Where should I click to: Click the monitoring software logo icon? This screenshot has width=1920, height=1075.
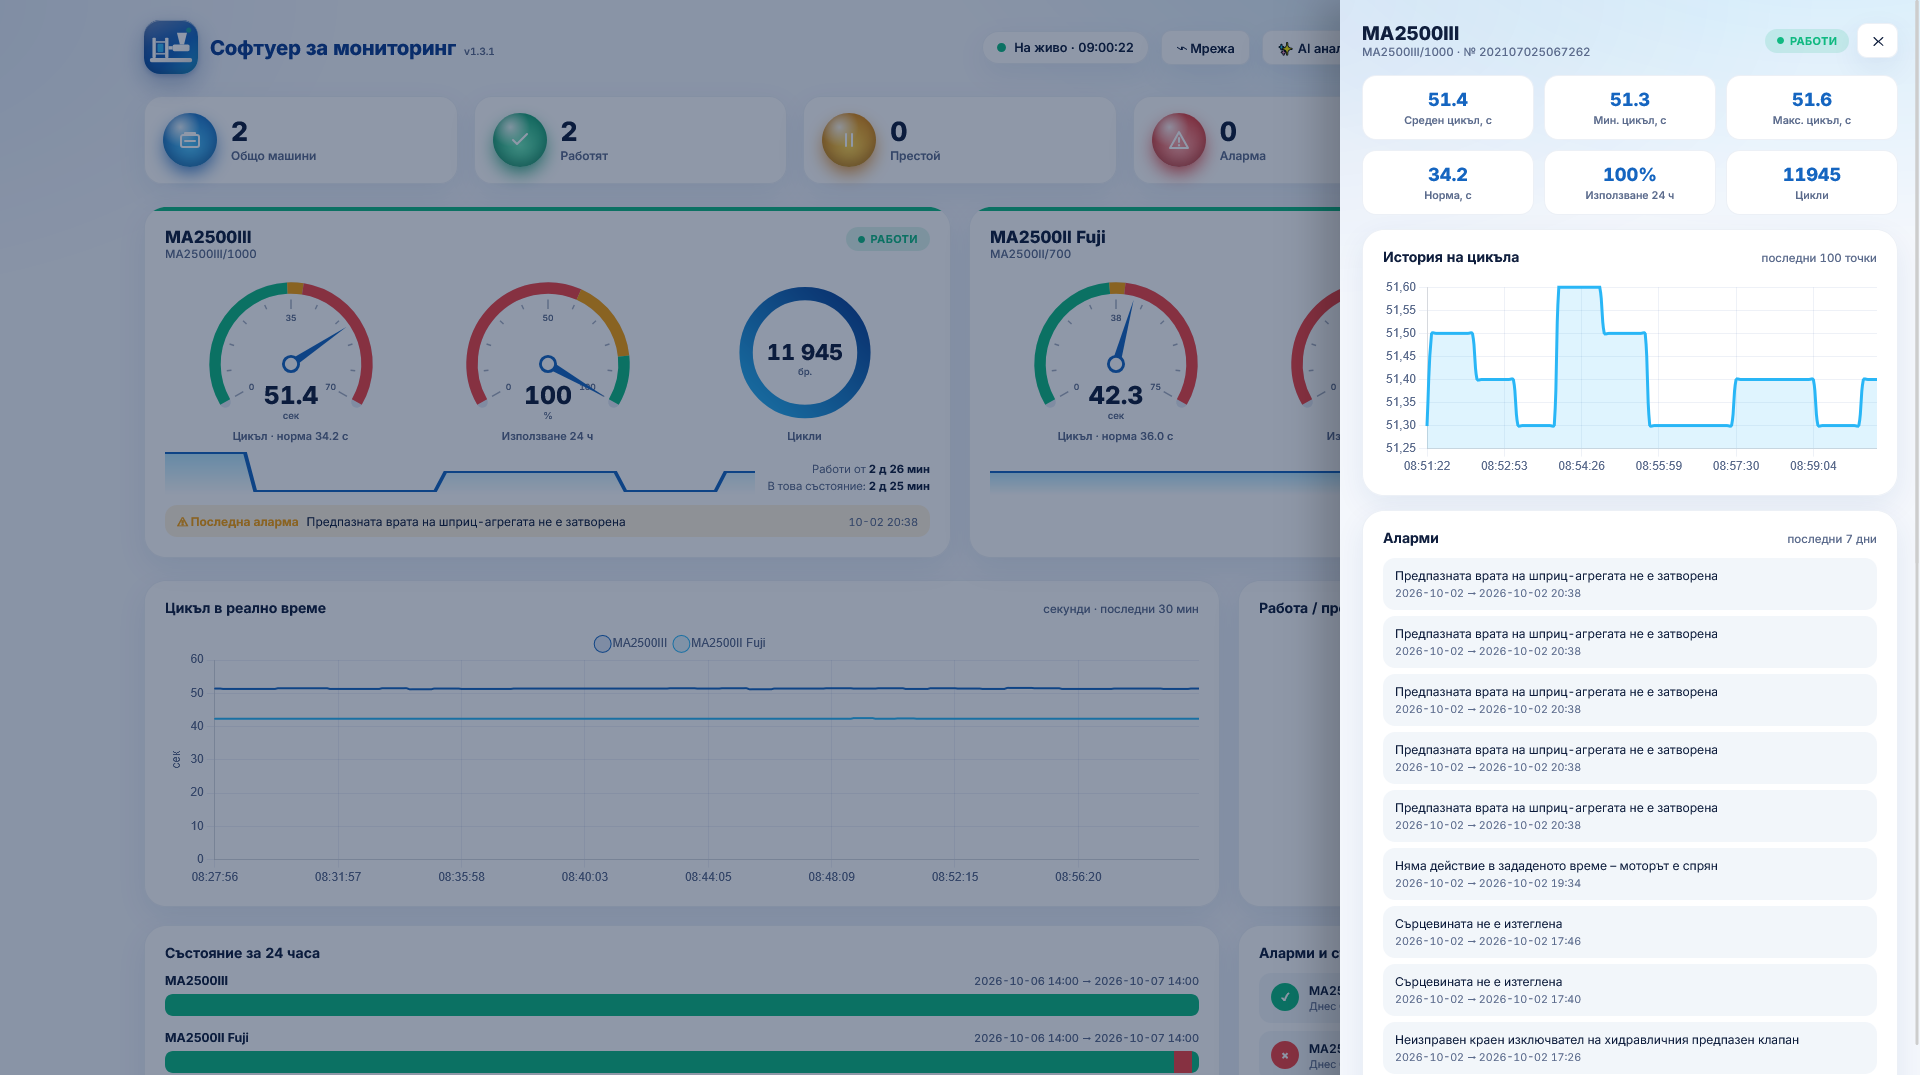click(x=171, y=47)
